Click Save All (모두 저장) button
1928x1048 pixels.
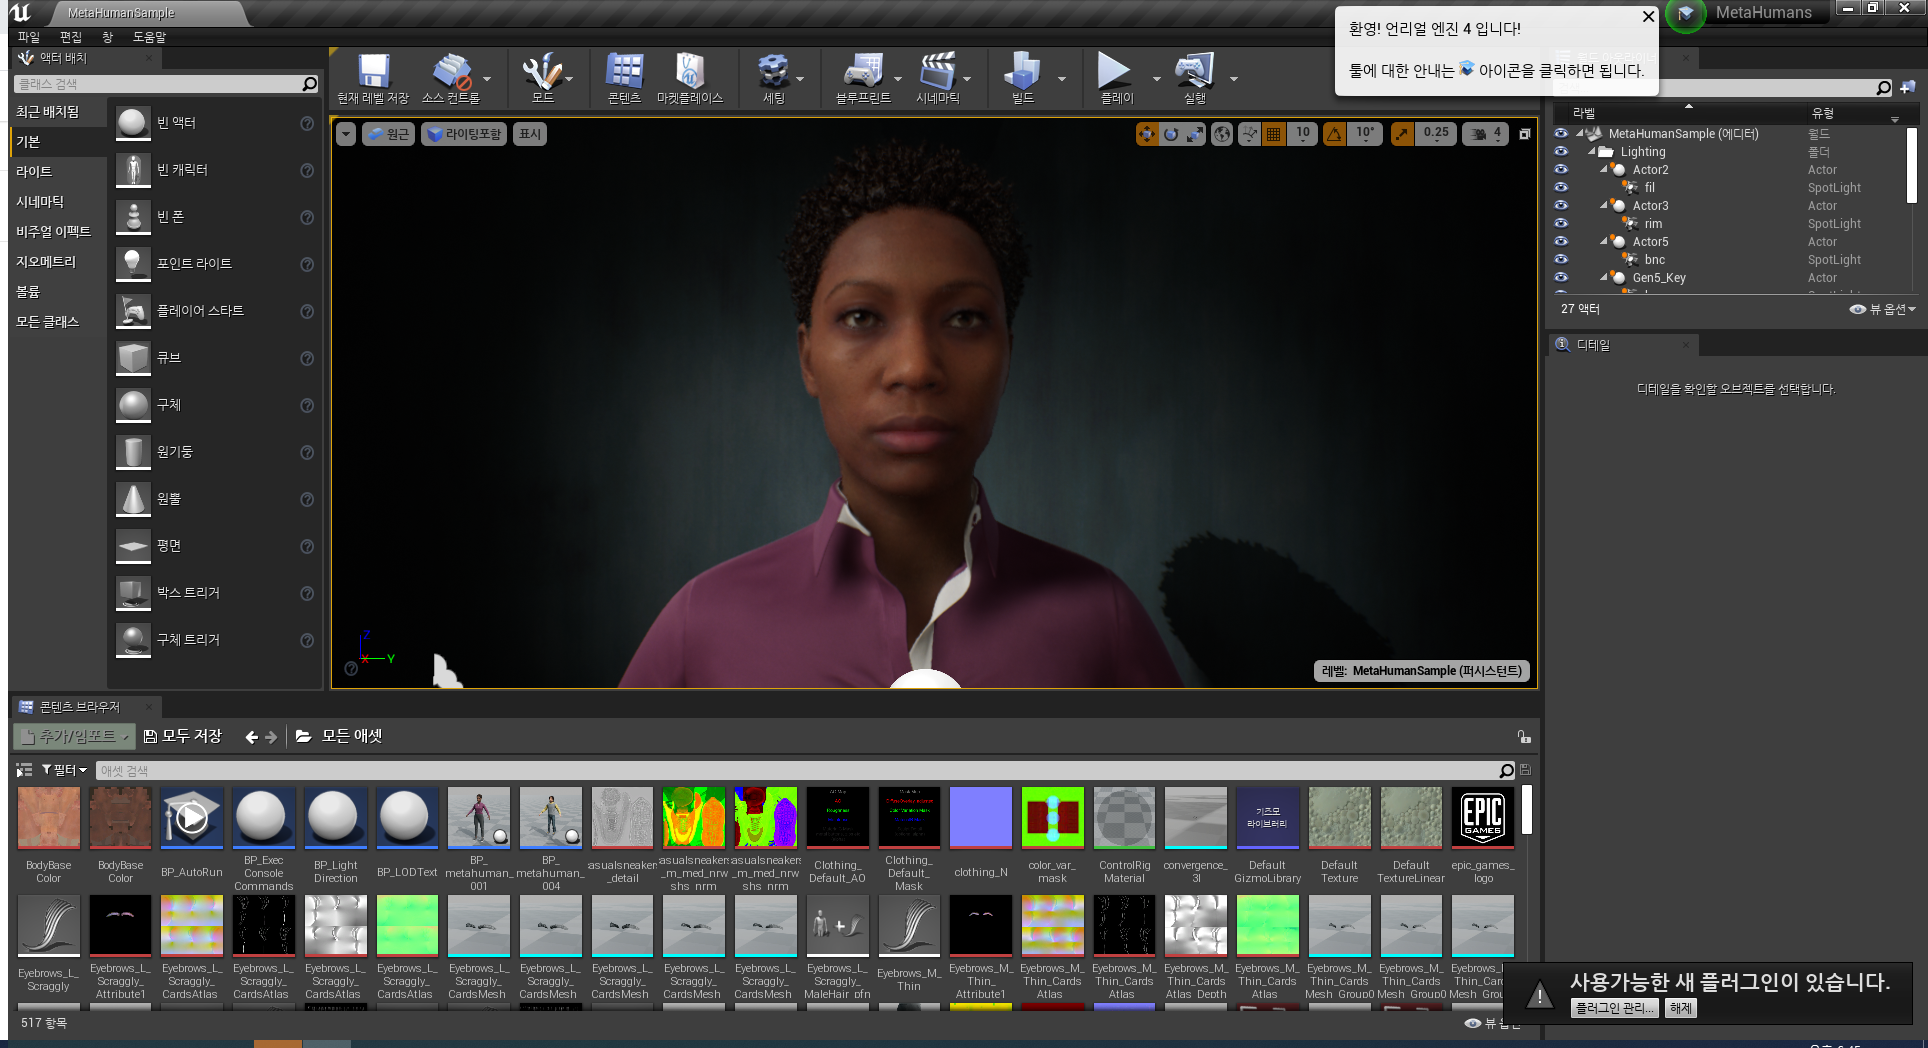(x=183, y=737)
